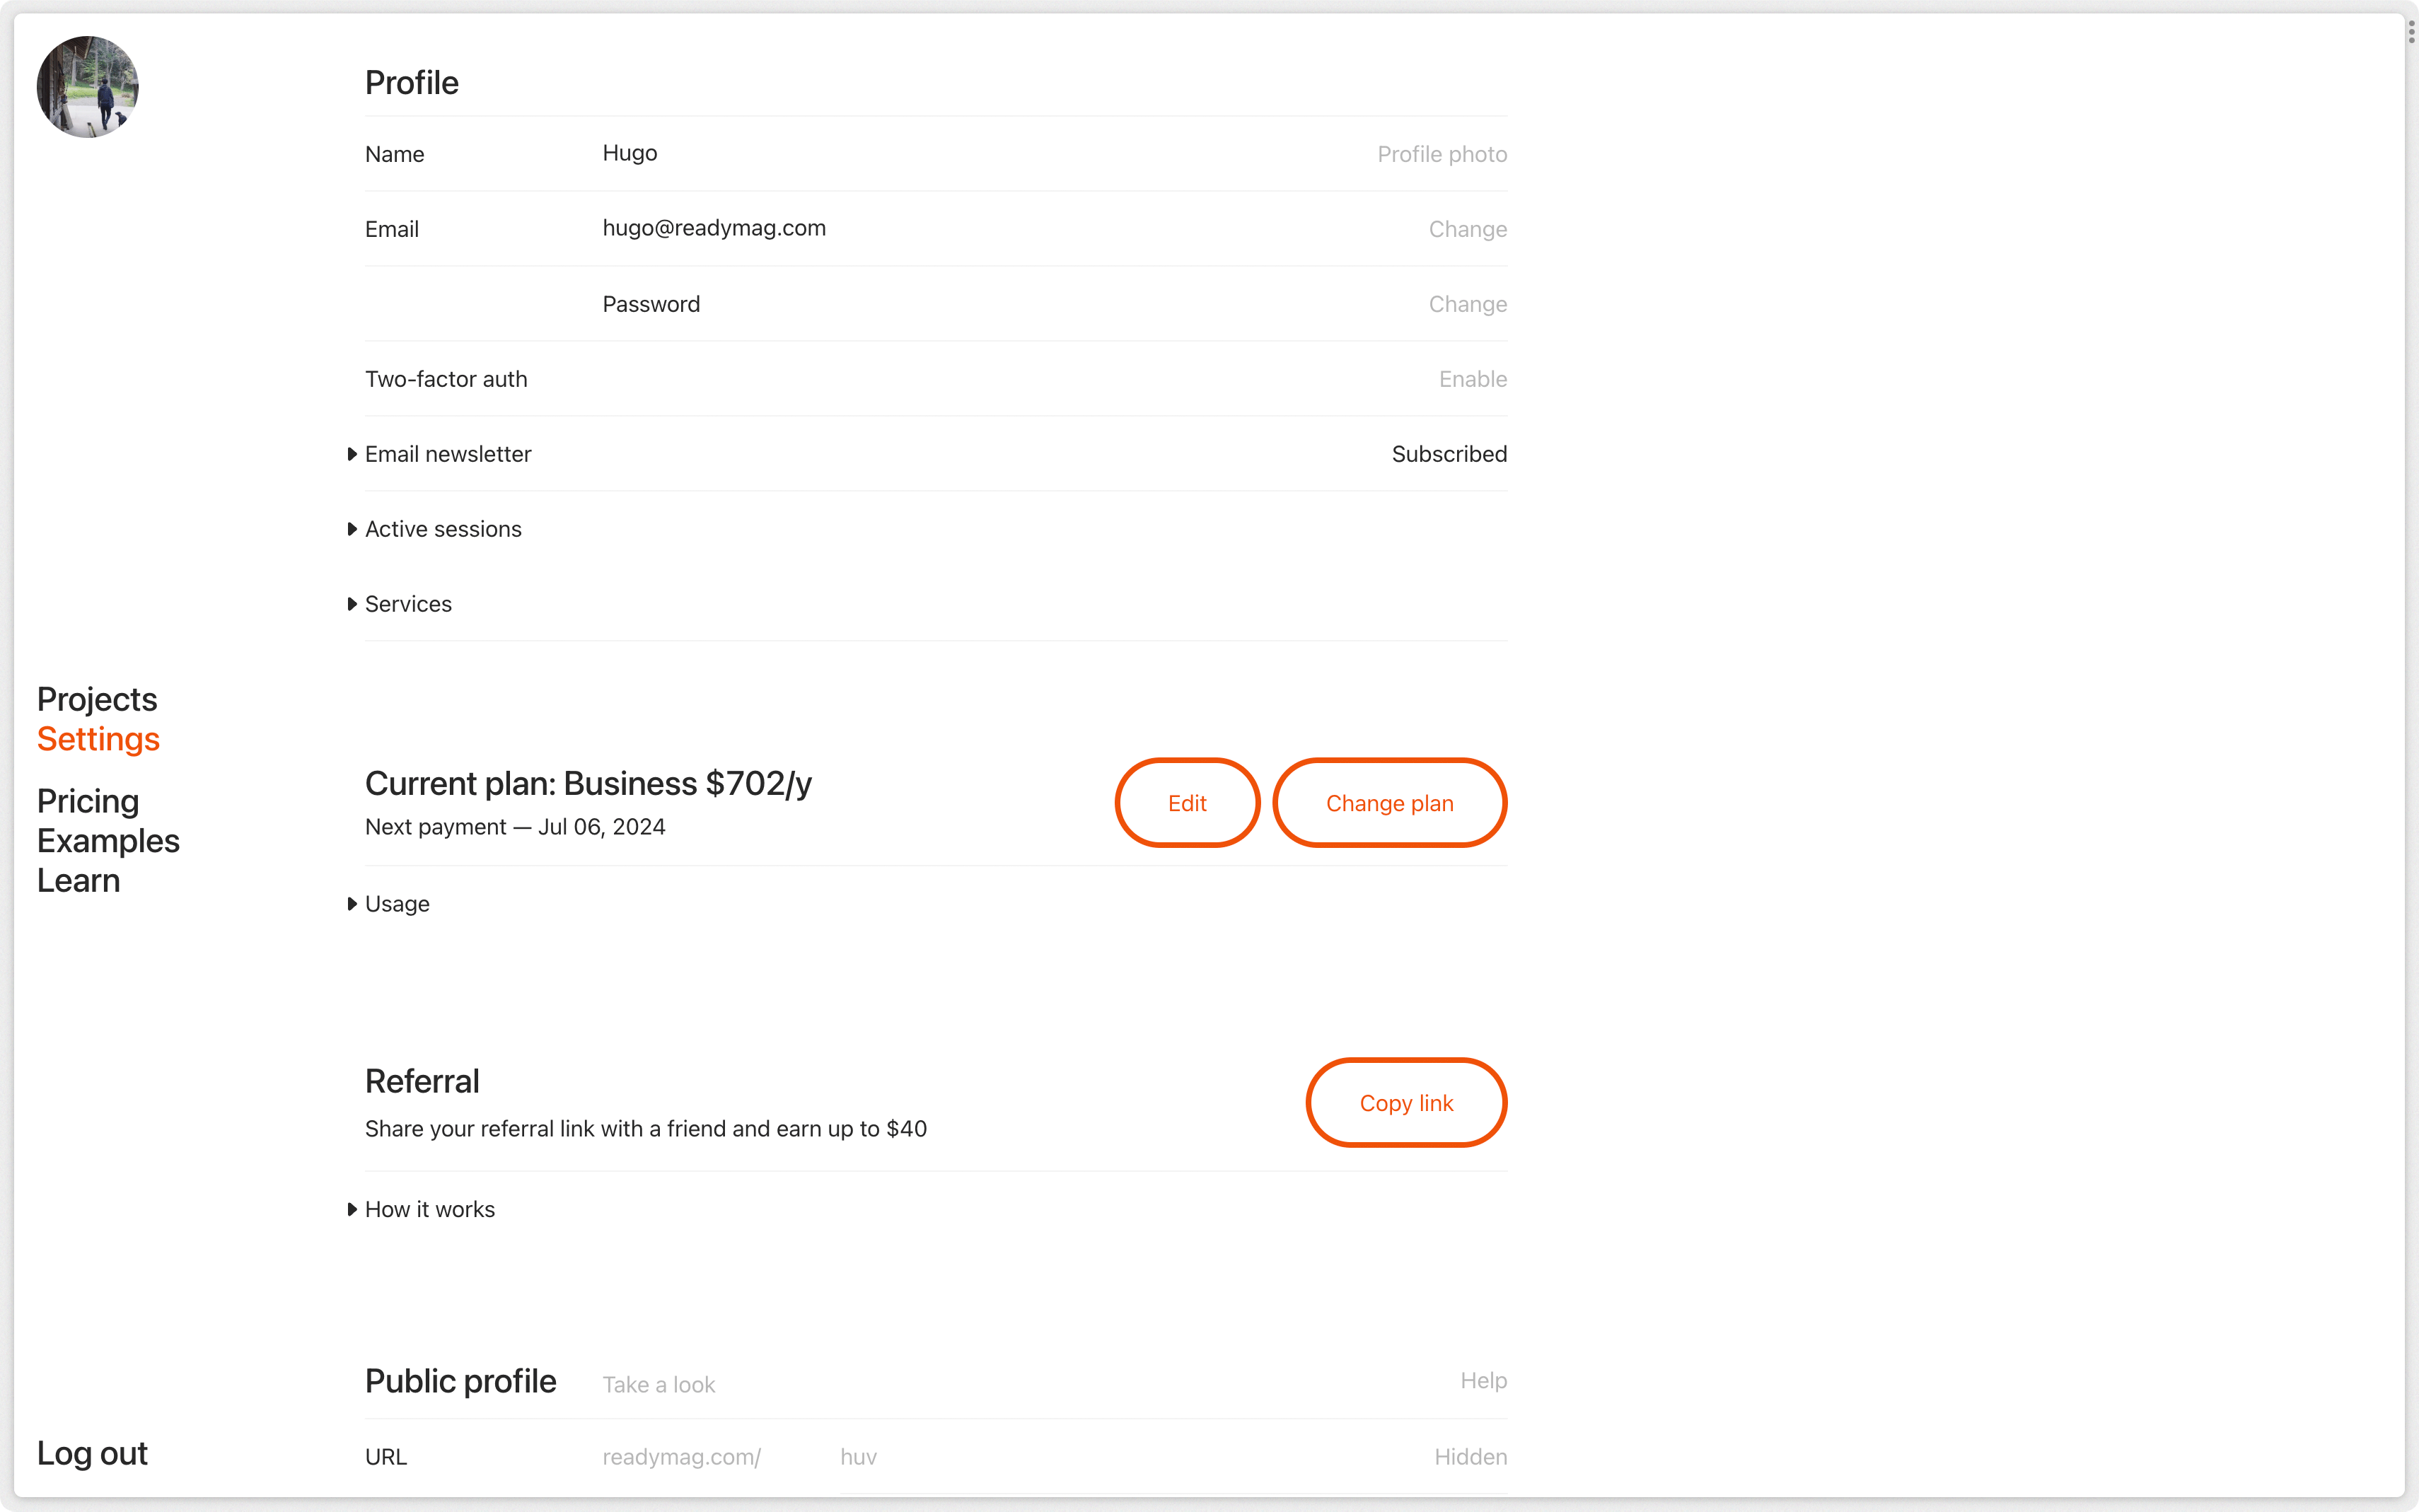Open Projects in the sidebar

(x=97, y=699)
